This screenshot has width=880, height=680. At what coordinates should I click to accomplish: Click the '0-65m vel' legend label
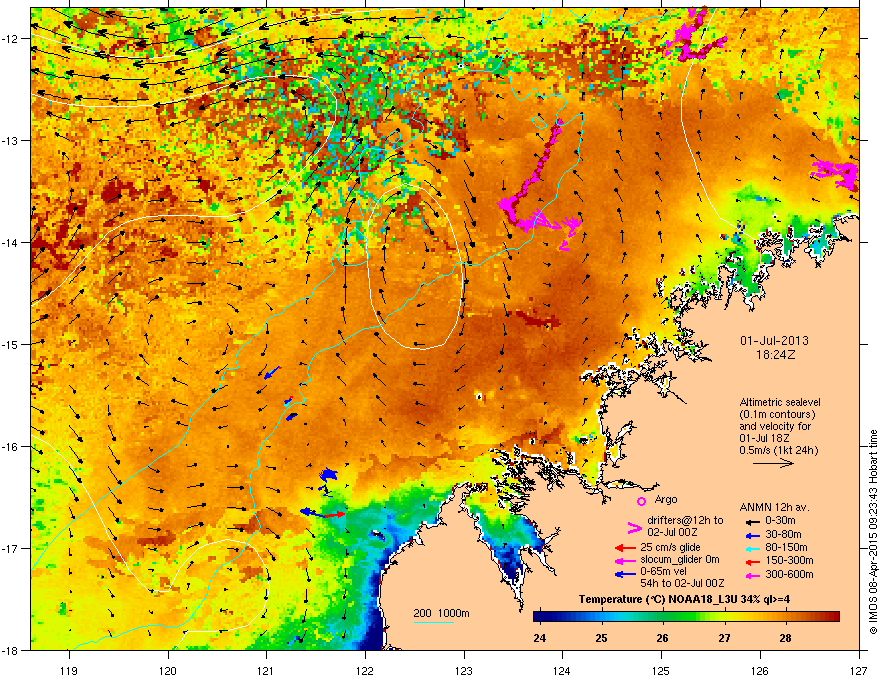tap(663, 571)
